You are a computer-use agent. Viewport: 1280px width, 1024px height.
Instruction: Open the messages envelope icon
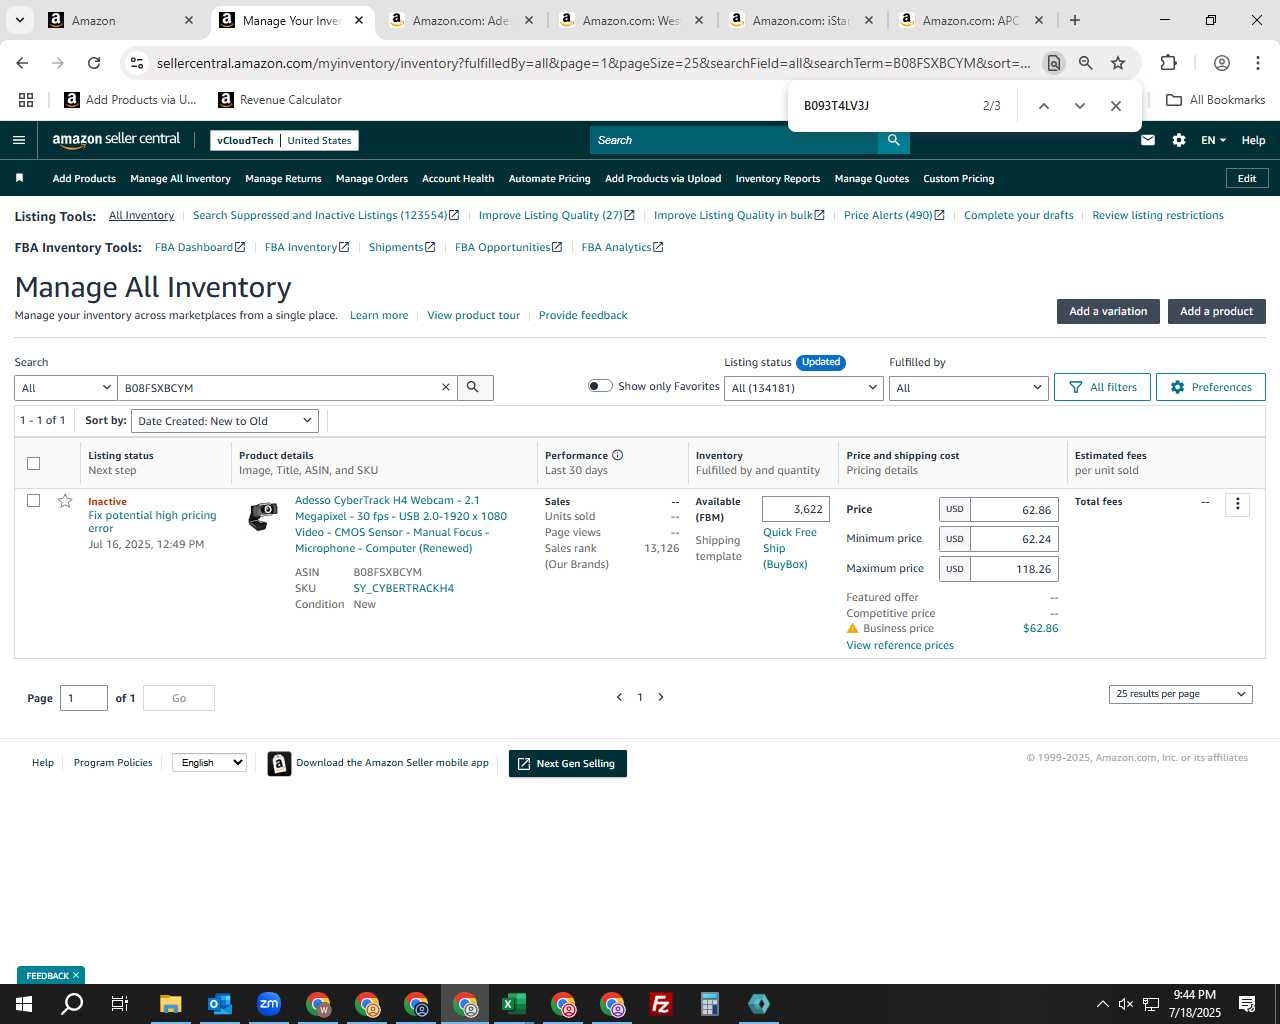[1148, 140]
